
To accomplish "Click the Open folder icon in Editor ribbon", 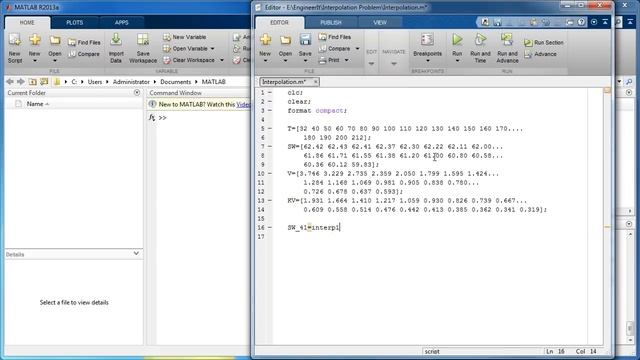I will coord(285,40).
